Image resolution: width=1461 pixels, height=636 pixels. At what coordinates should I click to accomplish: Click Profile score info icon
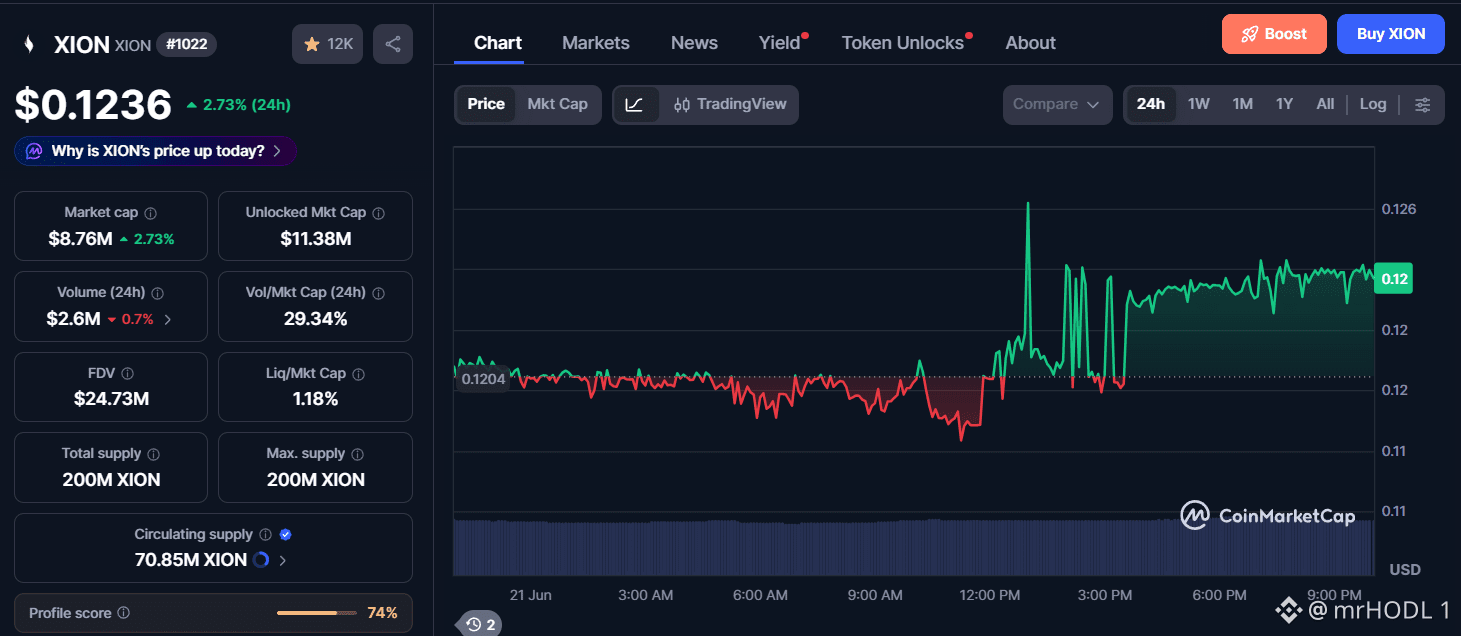point(123,613)
